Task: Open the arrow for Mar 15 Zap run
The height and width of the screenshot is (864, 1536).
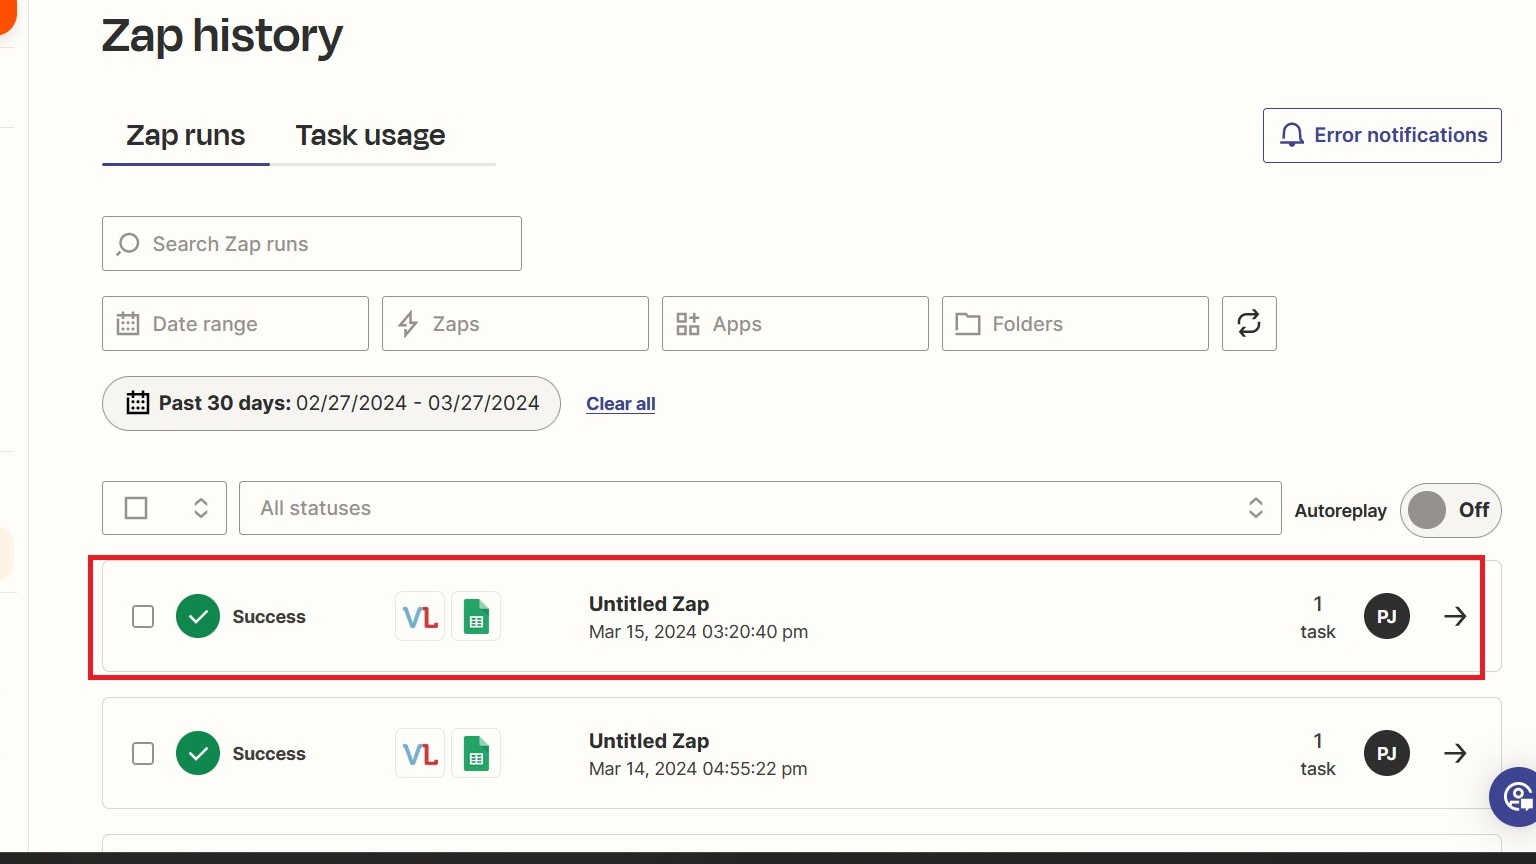Action: coord(1455,616)
